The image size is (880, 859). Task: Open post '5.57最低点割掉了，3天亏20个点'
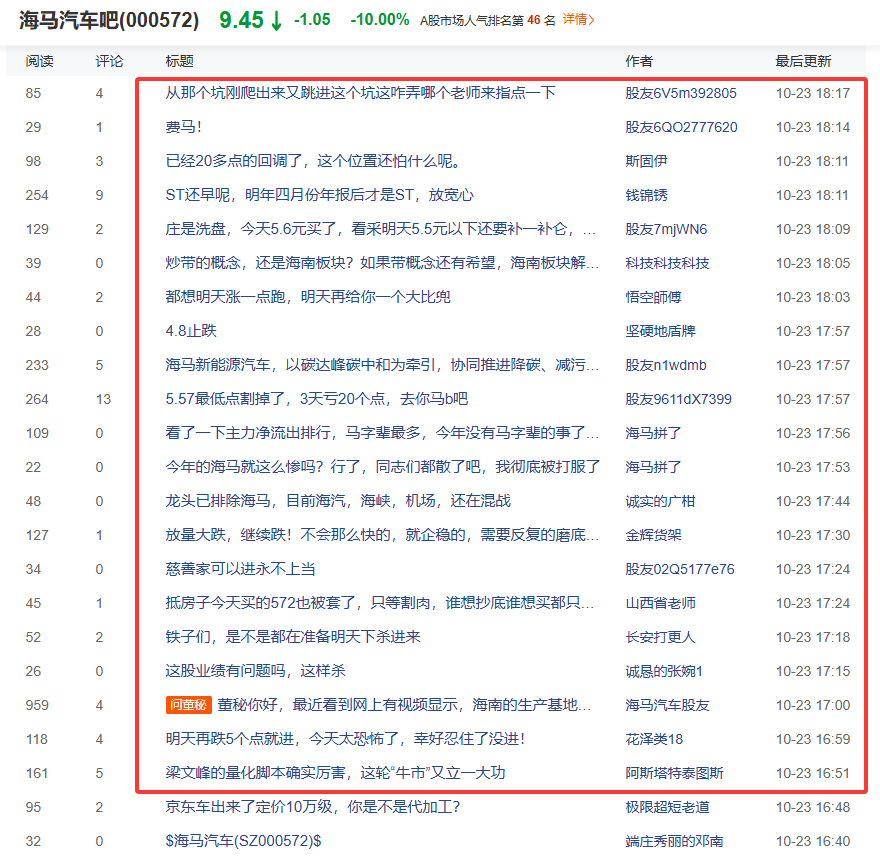[x=317, y=399]
